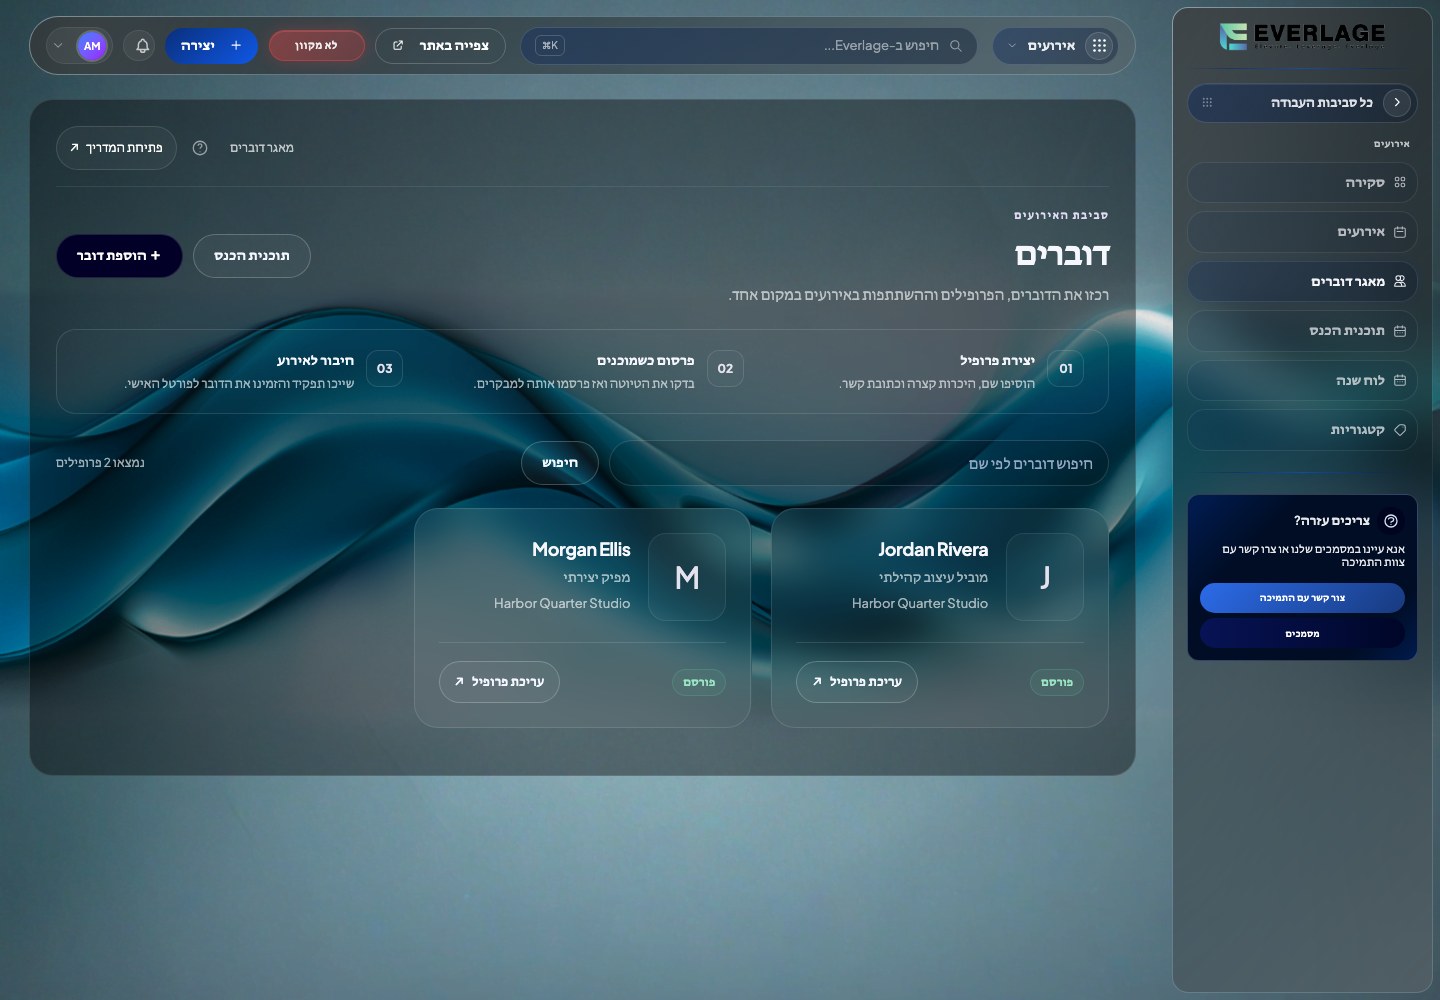Open the AM user avatar
Image resolution: width=1440 pixels, height=1000 pixels.
pos(92,46)
